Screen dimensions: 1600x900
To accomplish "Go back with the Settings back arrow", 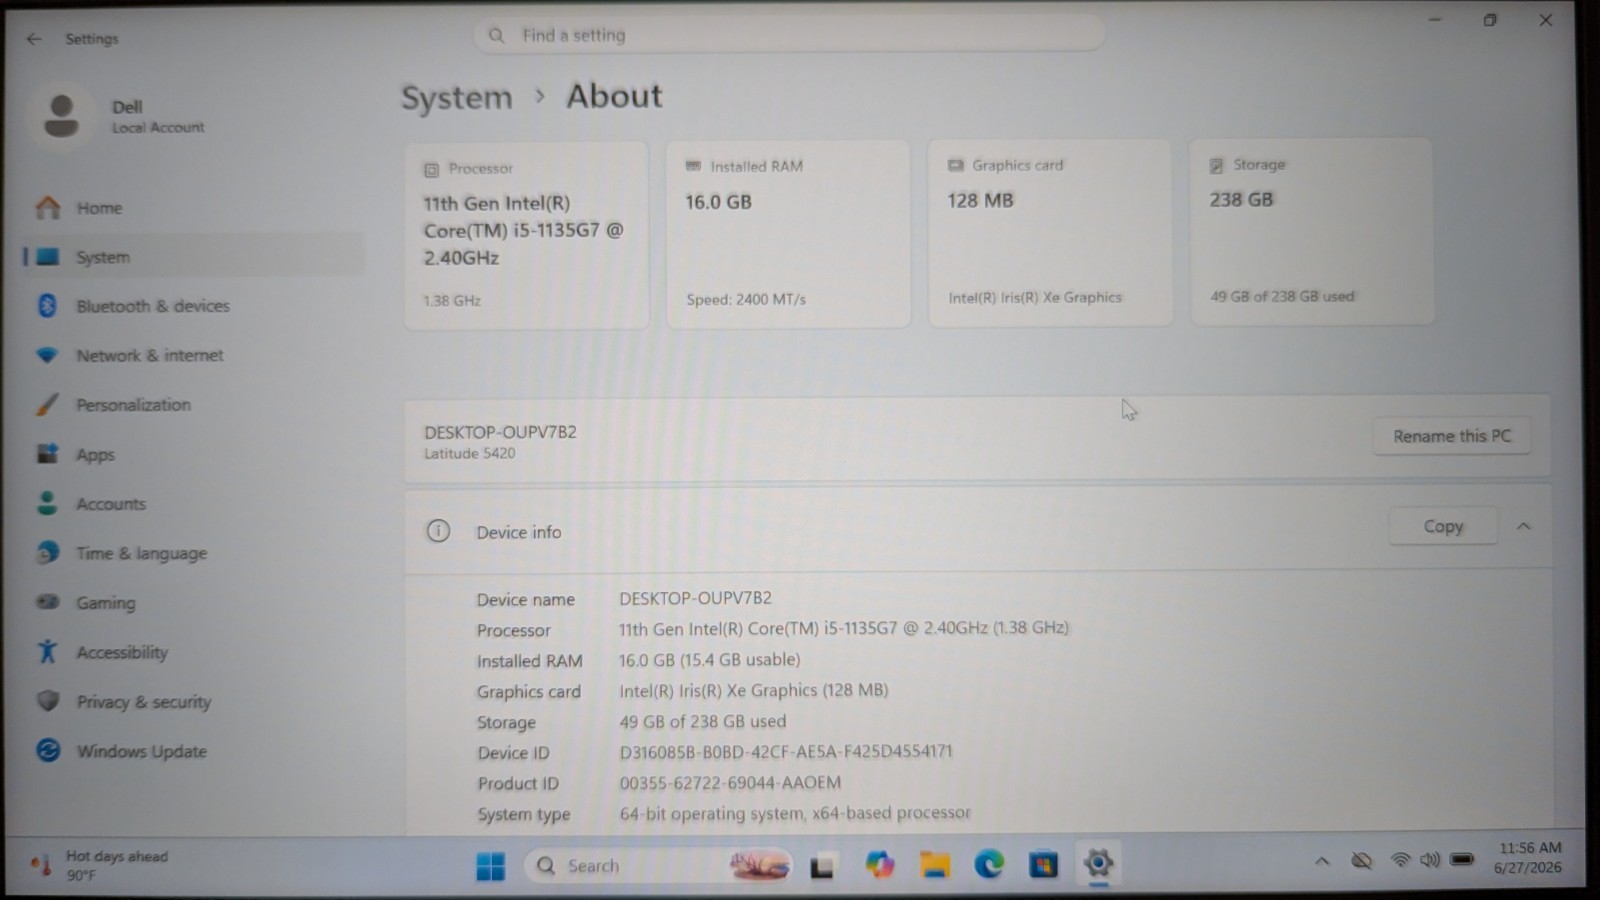I will point(34,39).
